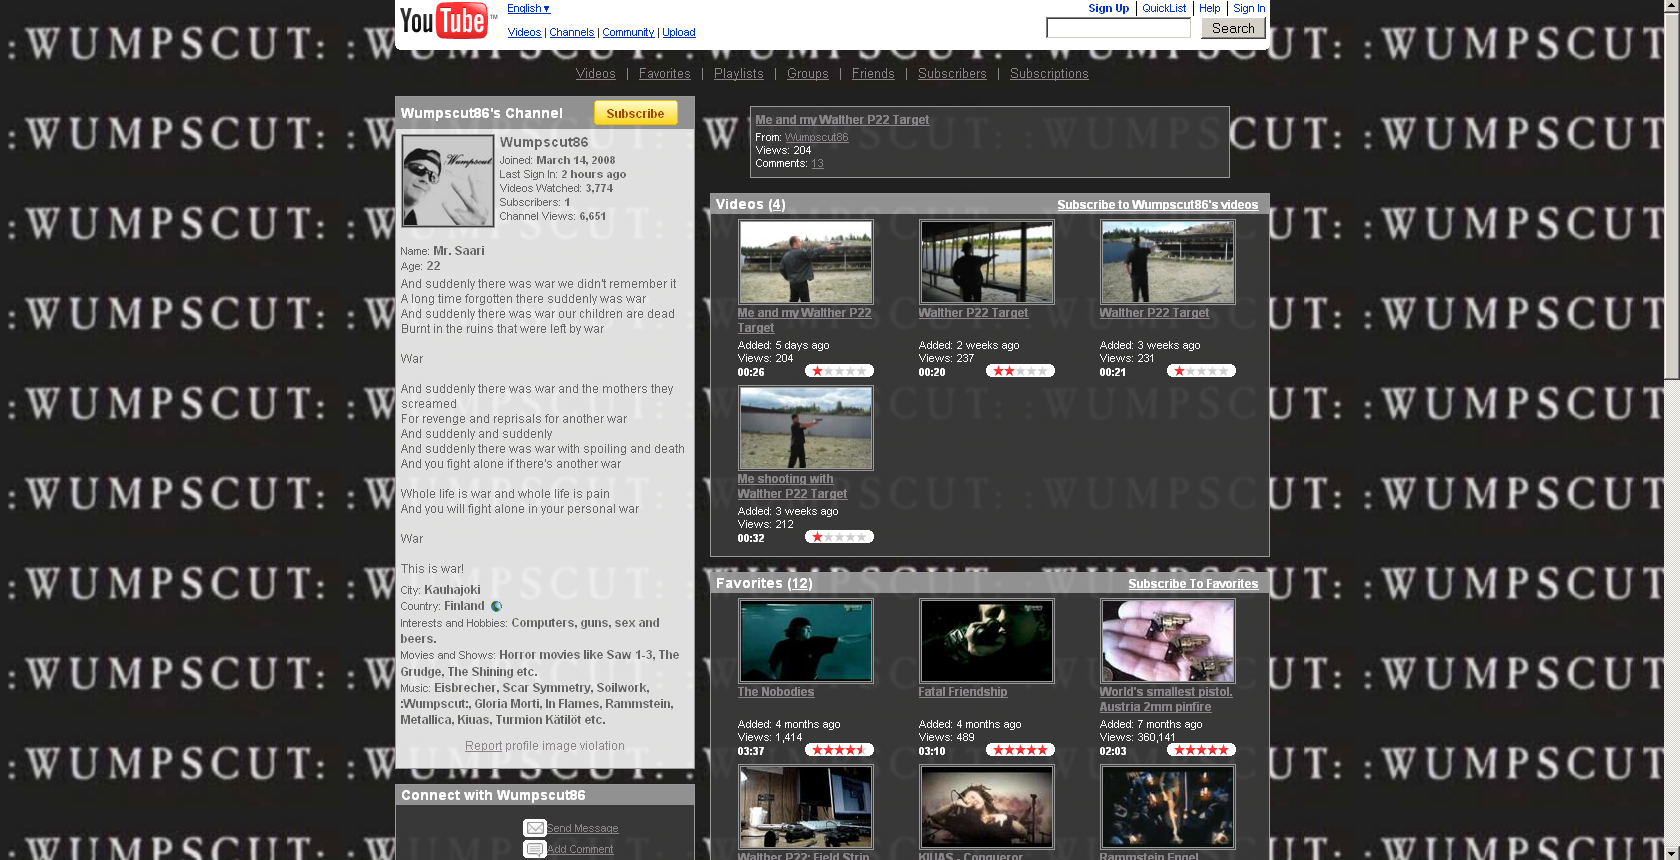Focus the search input field

(x=1117, y=28)
